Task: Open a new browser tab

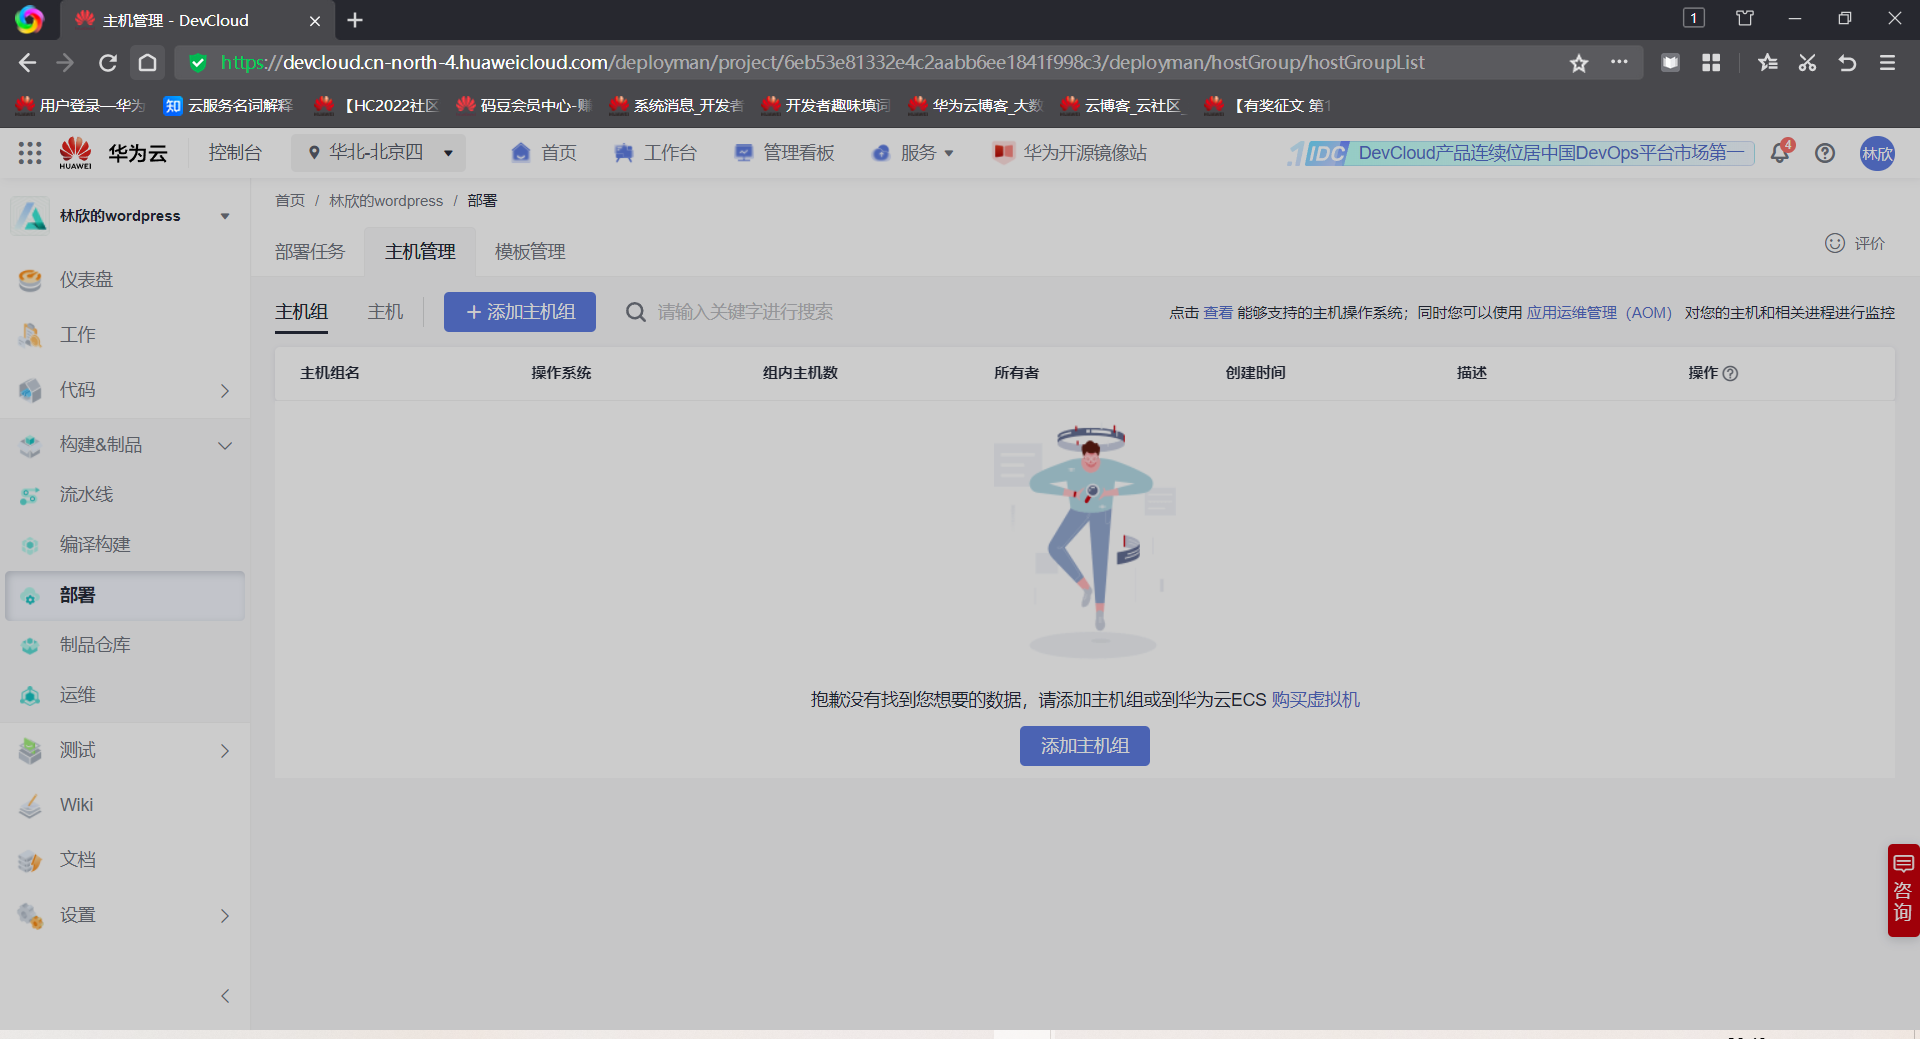Action: pos(355,20)
